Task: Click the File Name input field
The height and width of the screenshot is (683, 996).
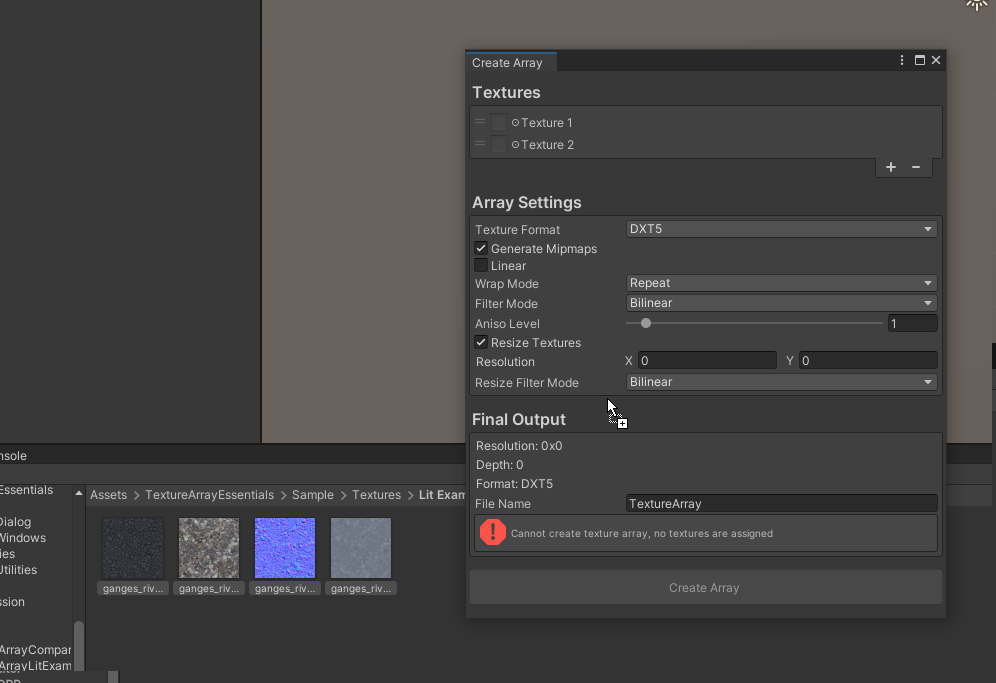Action: tap(781, 504)
